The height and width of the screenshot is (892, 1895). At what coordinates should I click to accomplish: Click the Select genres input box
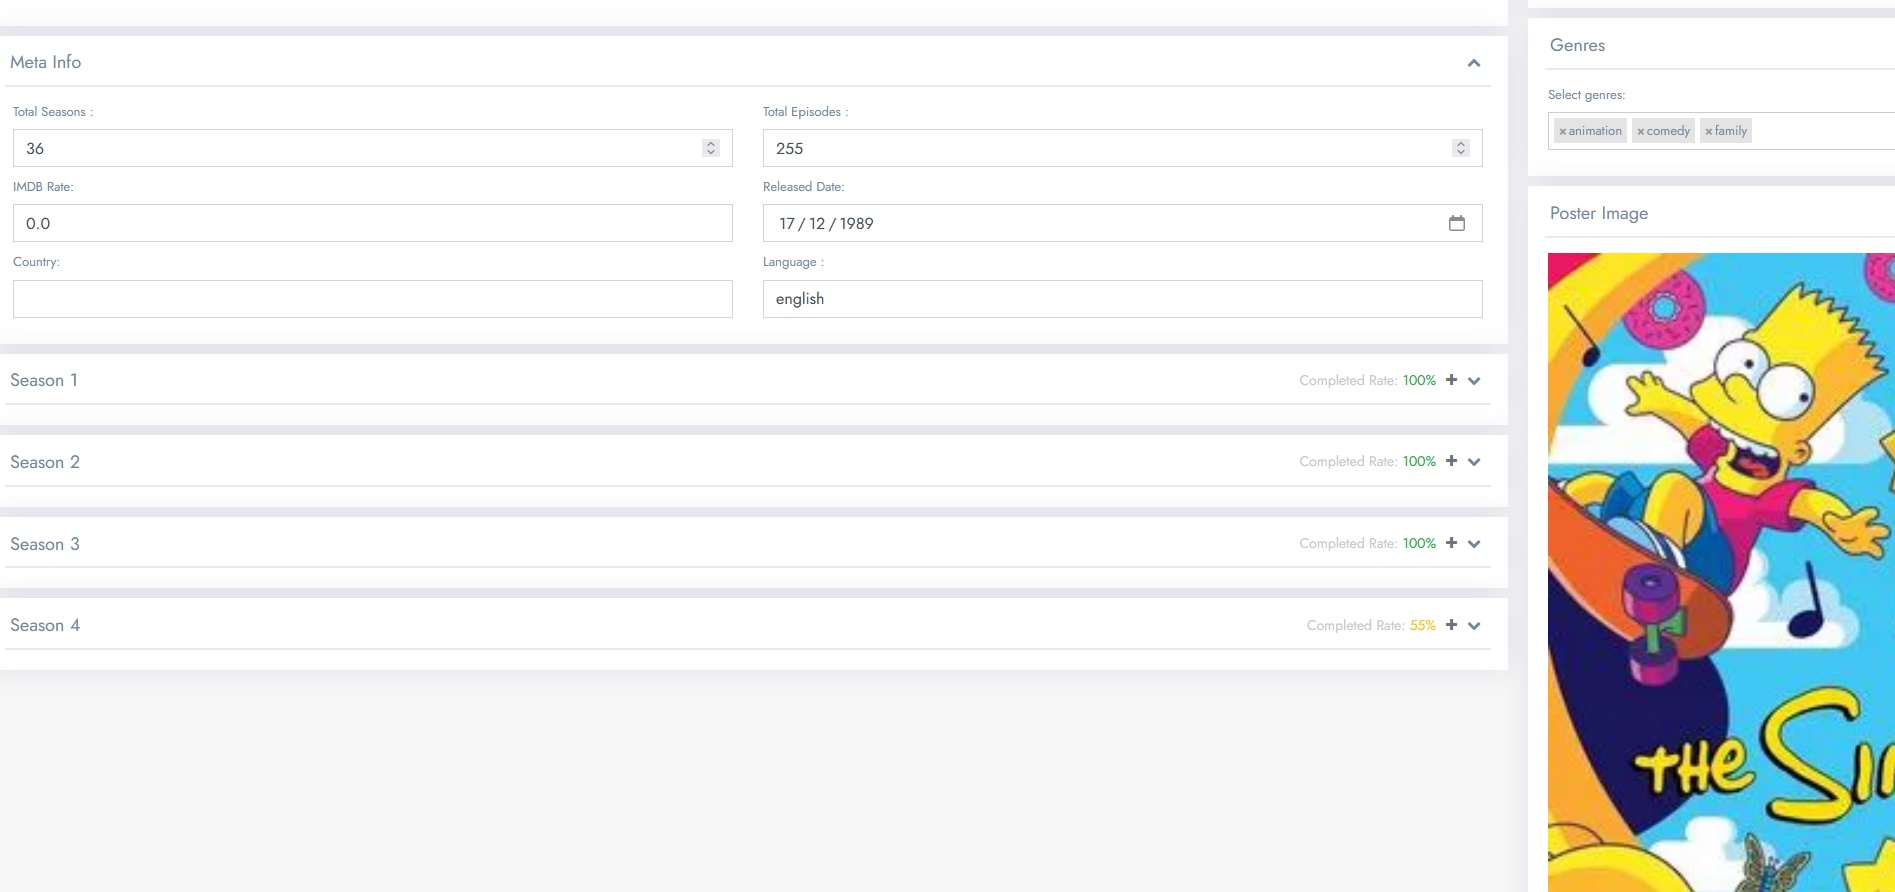tap(1820, 131)
